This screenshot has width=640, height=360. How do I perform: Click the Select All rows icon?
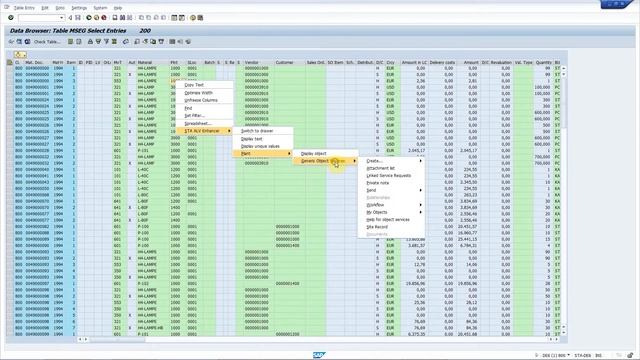tap(70, 42)
